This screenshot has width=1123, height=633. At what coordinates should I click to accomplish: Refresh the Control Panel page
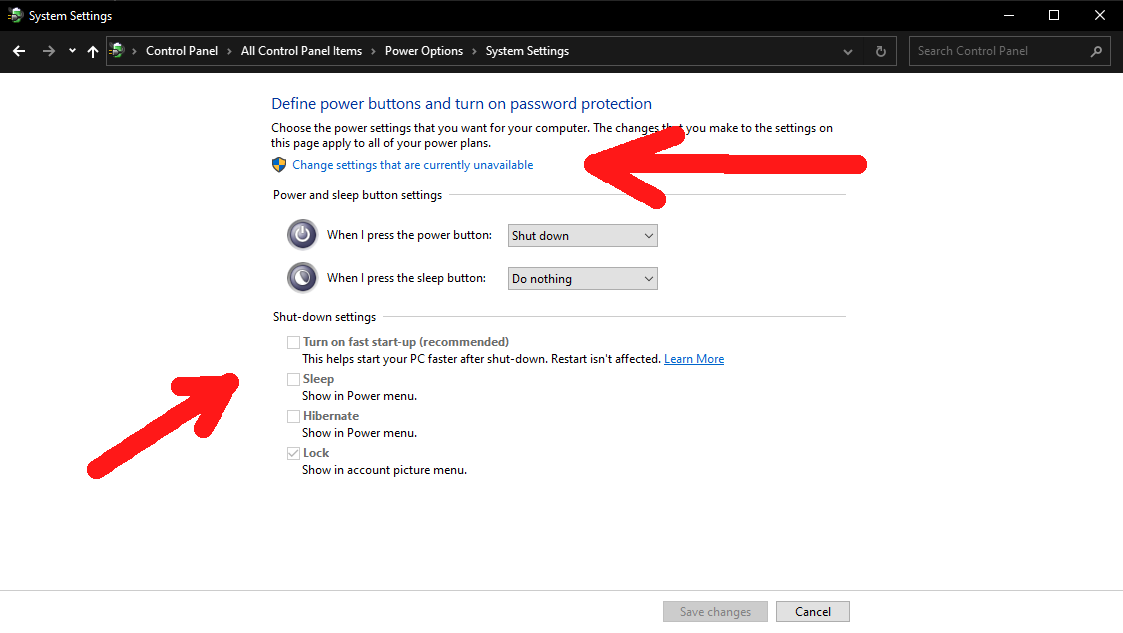click(x=880, y=51)
